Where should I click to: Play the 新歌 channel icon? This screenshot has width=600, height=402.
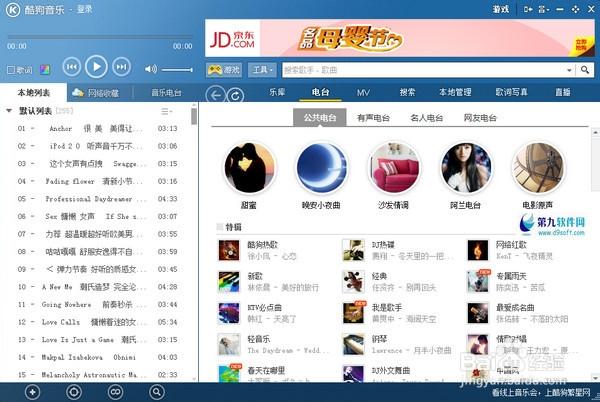pos(229,282)
